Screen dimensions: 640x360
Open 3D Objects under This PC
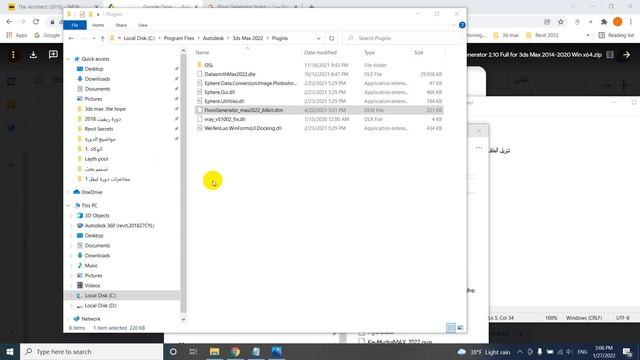coord(97,216)
